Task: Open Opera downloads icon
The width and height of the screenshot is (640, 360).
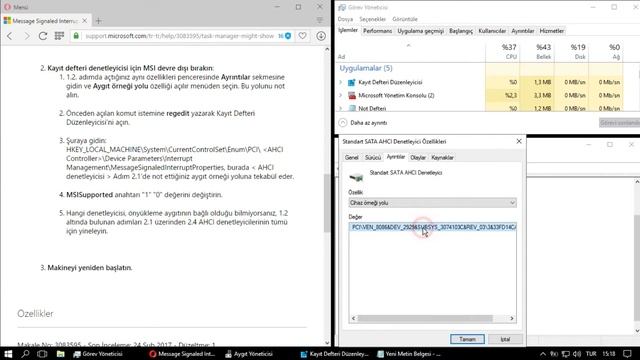Action: coord(321,36)
